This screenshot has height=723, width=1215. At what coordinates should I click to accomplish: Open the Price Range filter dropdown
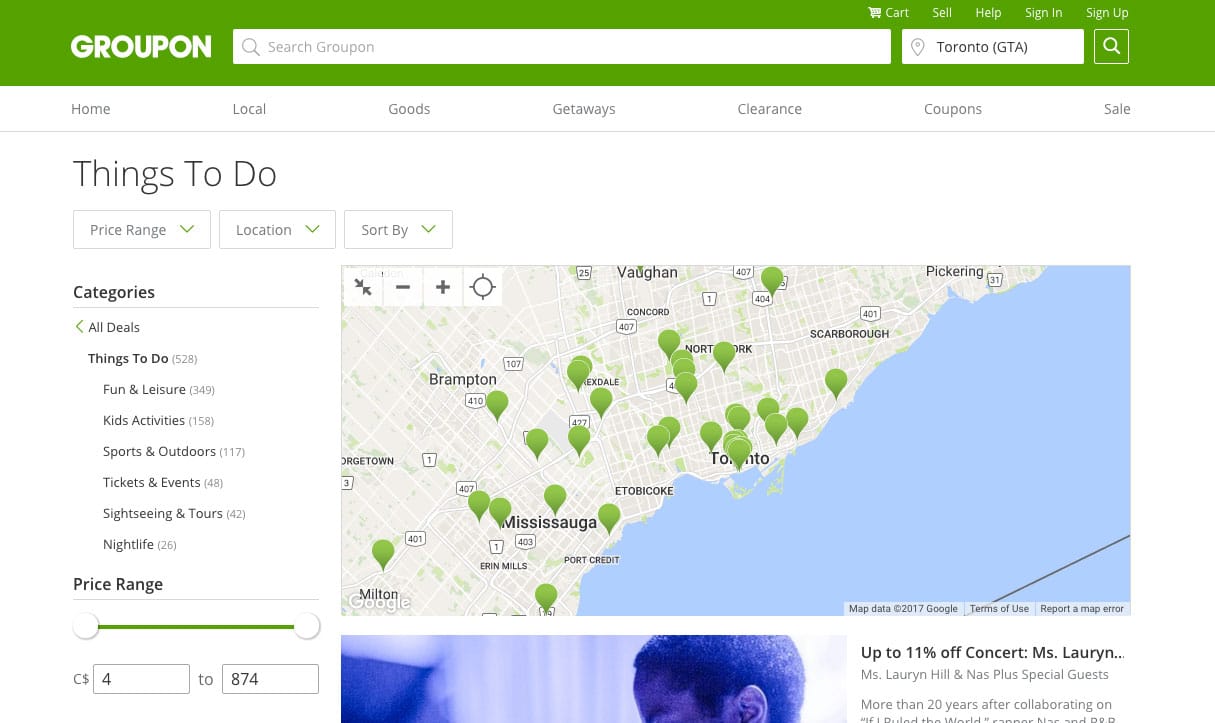[x=141, y=229]
